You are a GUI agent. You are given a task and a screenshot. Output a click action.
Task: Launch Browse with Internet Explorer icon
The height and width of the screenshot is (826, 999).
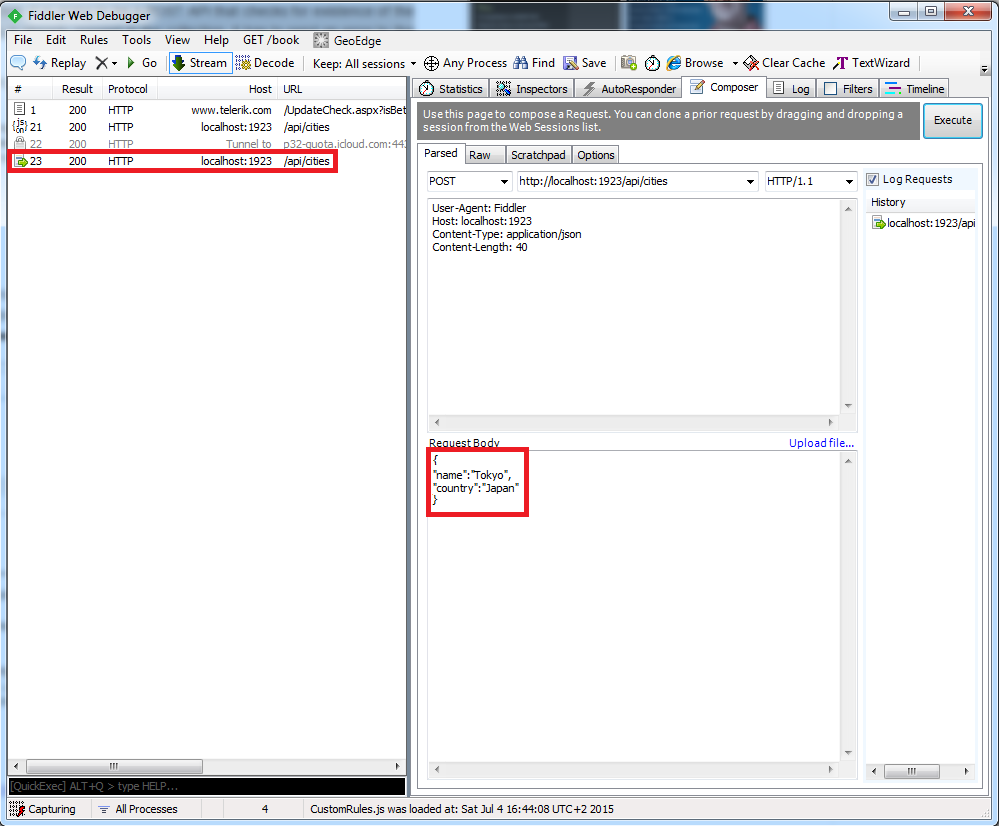pos(695,62)
